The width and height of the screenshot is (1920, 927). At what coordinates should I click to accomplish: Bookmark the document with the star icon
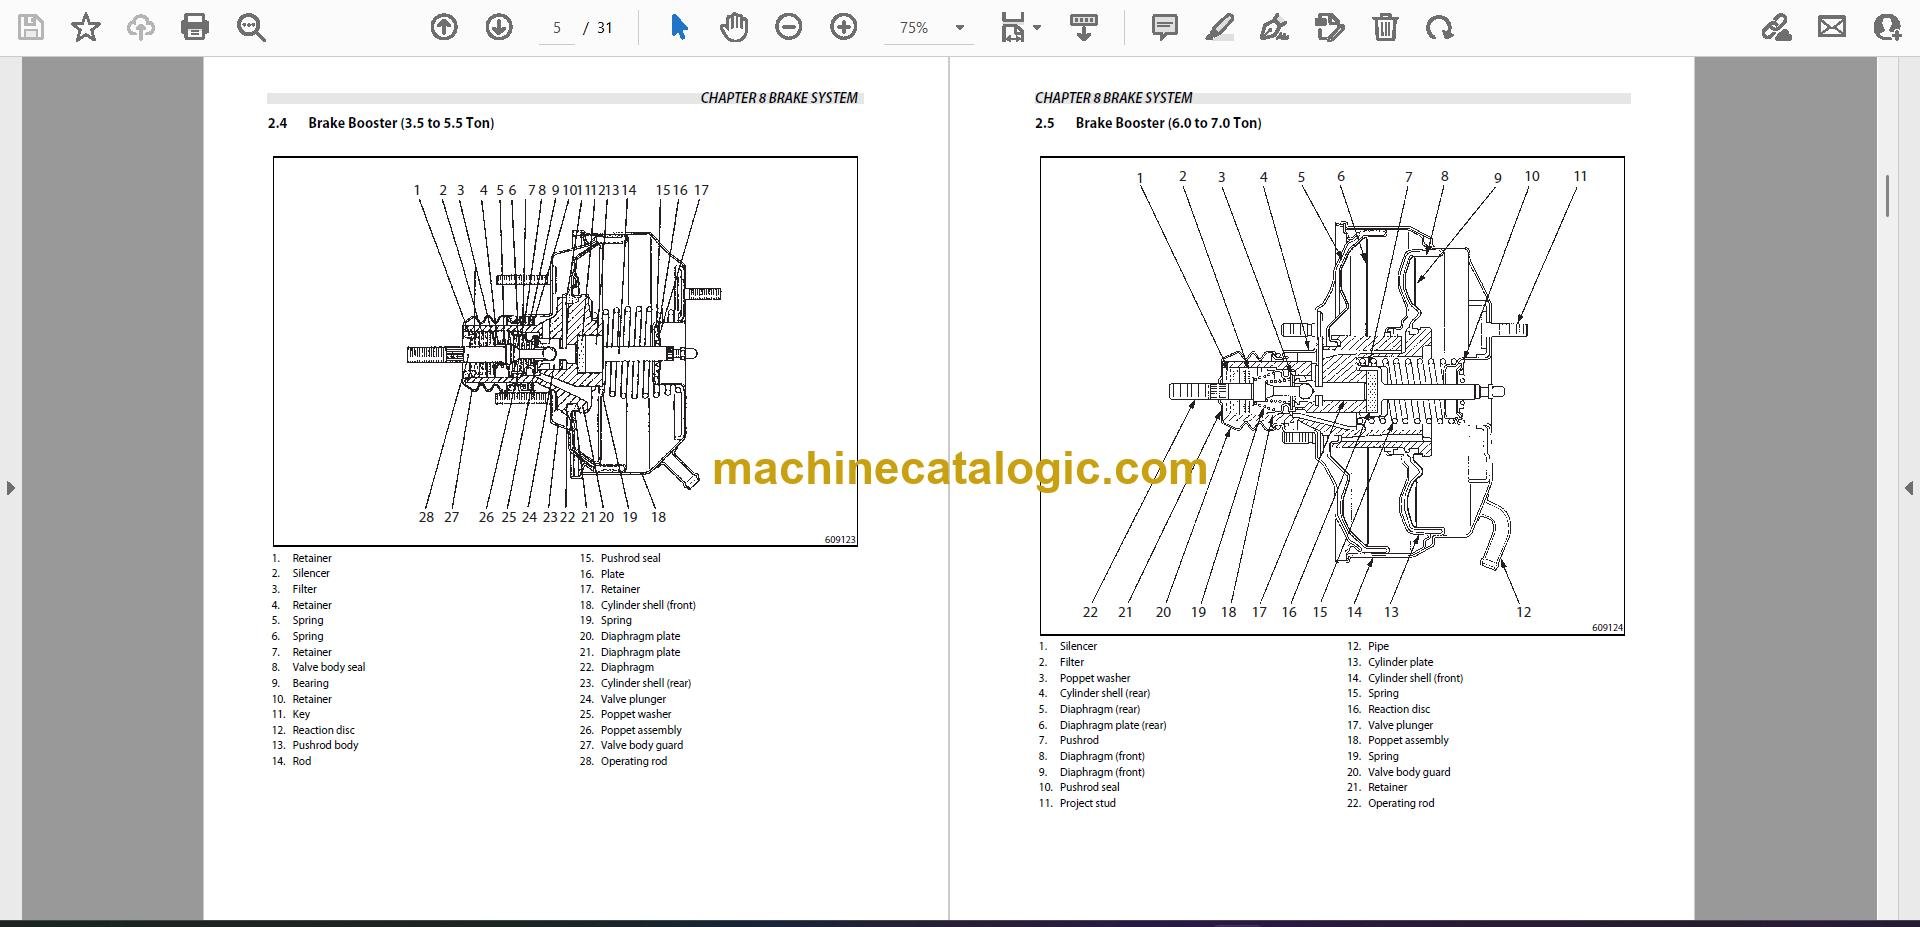(x=86, y=27)
